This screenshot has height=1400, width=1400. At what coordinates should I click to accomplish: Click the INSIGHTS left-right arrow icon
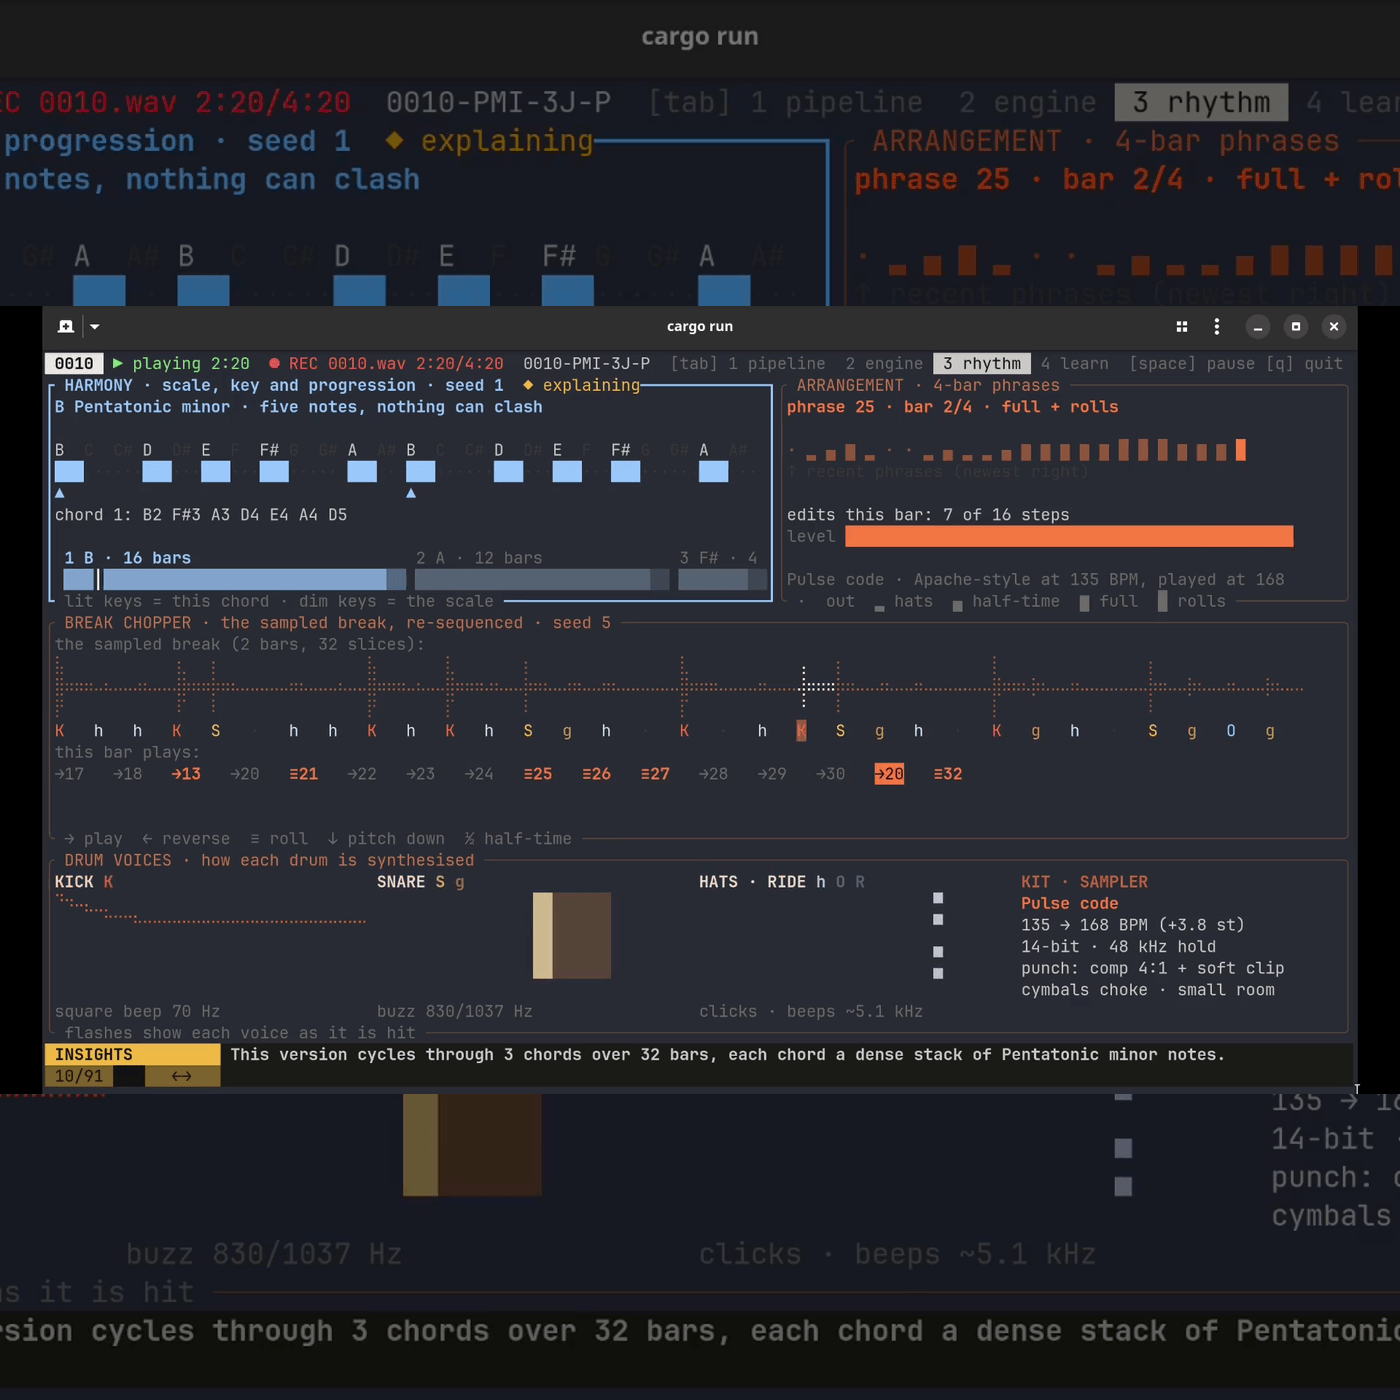(181, 1076)
